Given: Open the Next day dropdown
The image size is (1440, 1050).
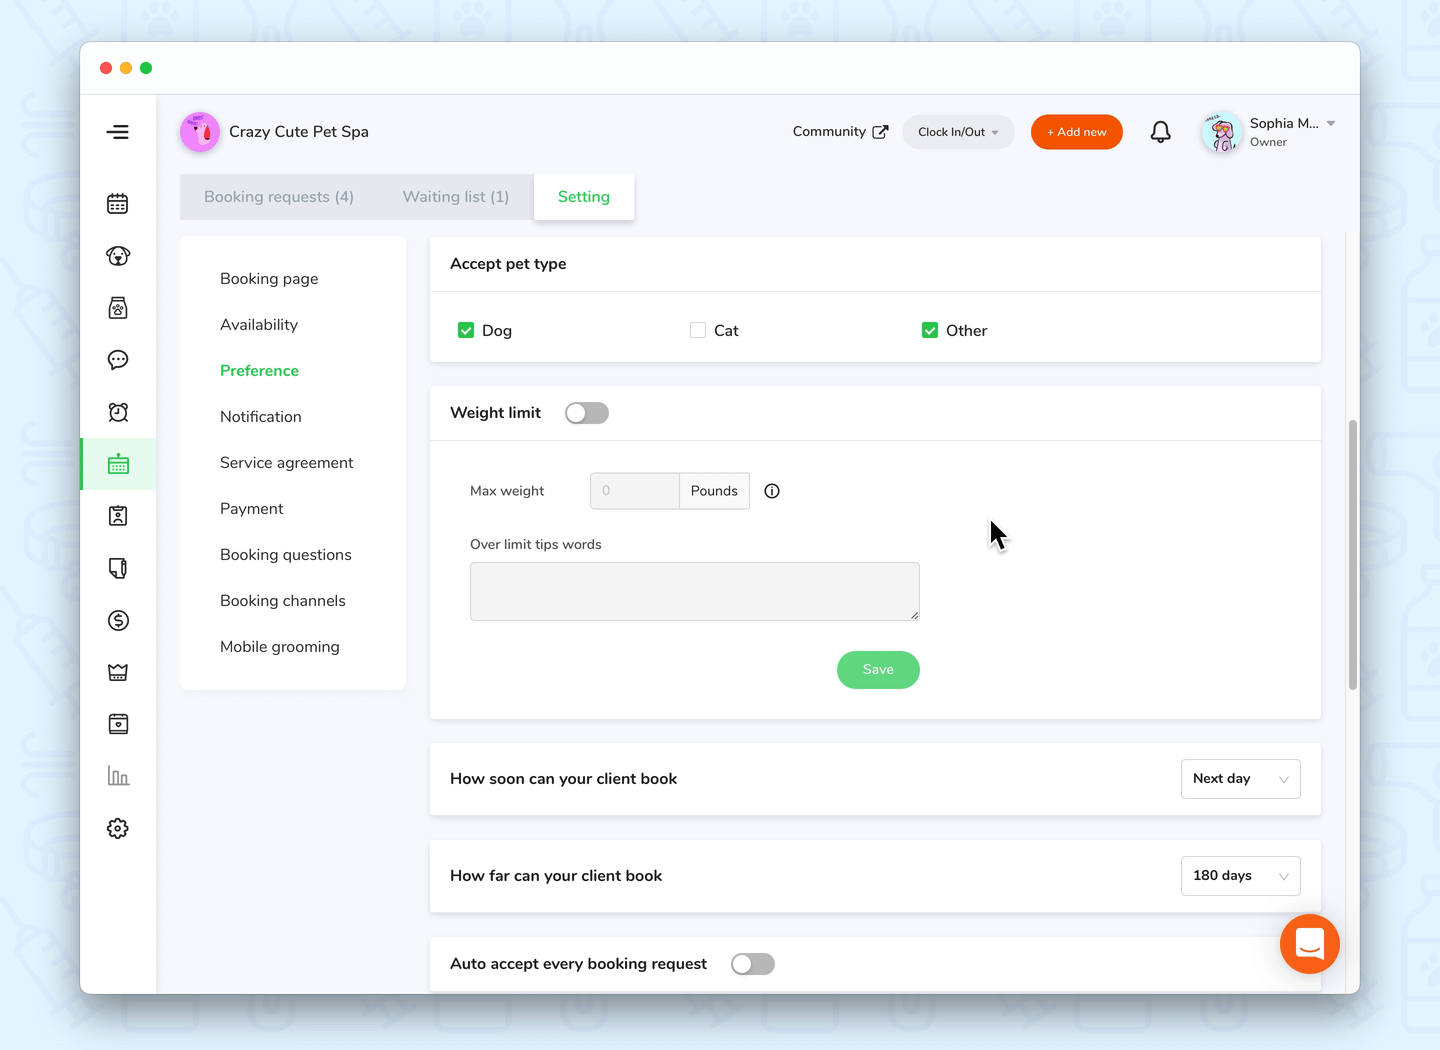Looking at the screenshot, I should [x=1240, y=779].
